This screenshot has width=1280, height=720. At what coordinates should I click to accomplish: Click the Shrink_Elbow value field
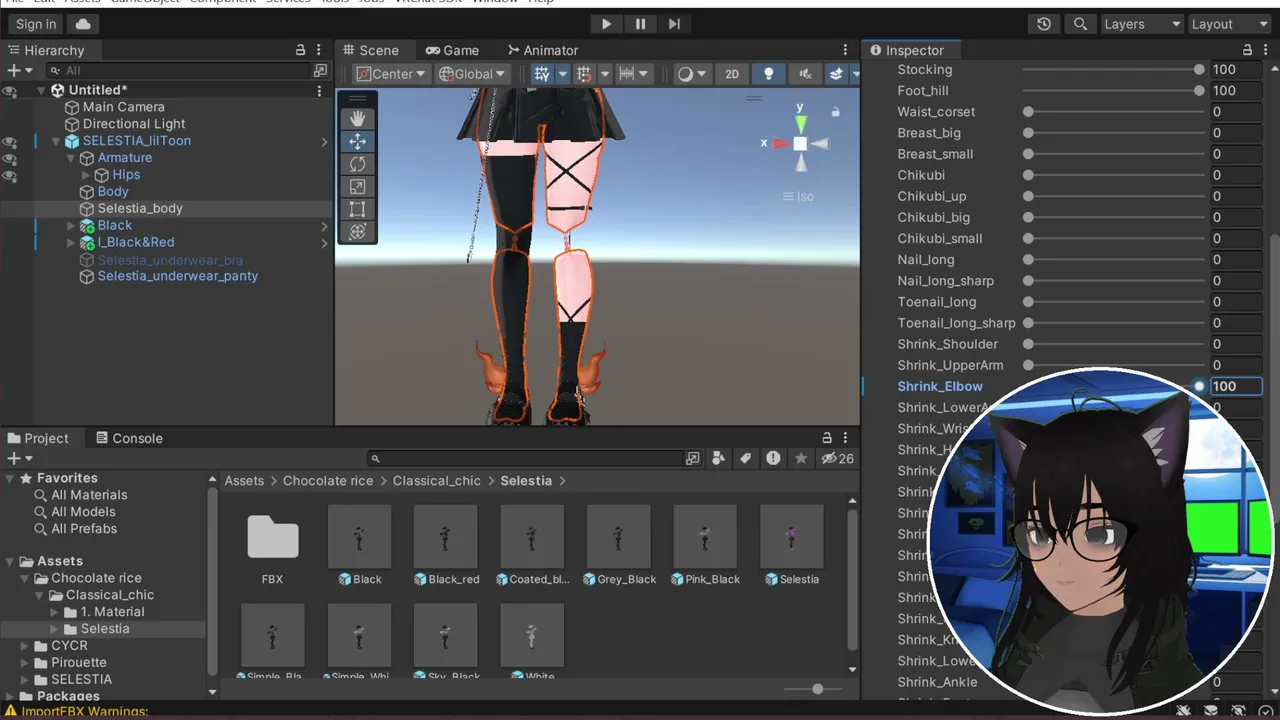(1236, 386)
